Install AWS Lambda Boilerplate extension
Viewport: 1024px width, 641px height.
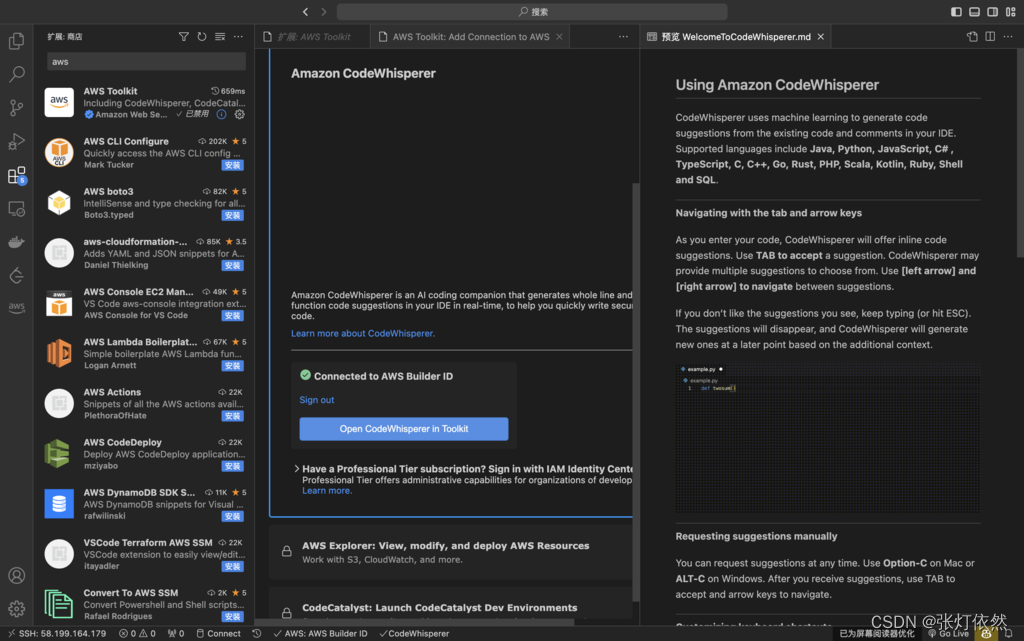[232, 366]
